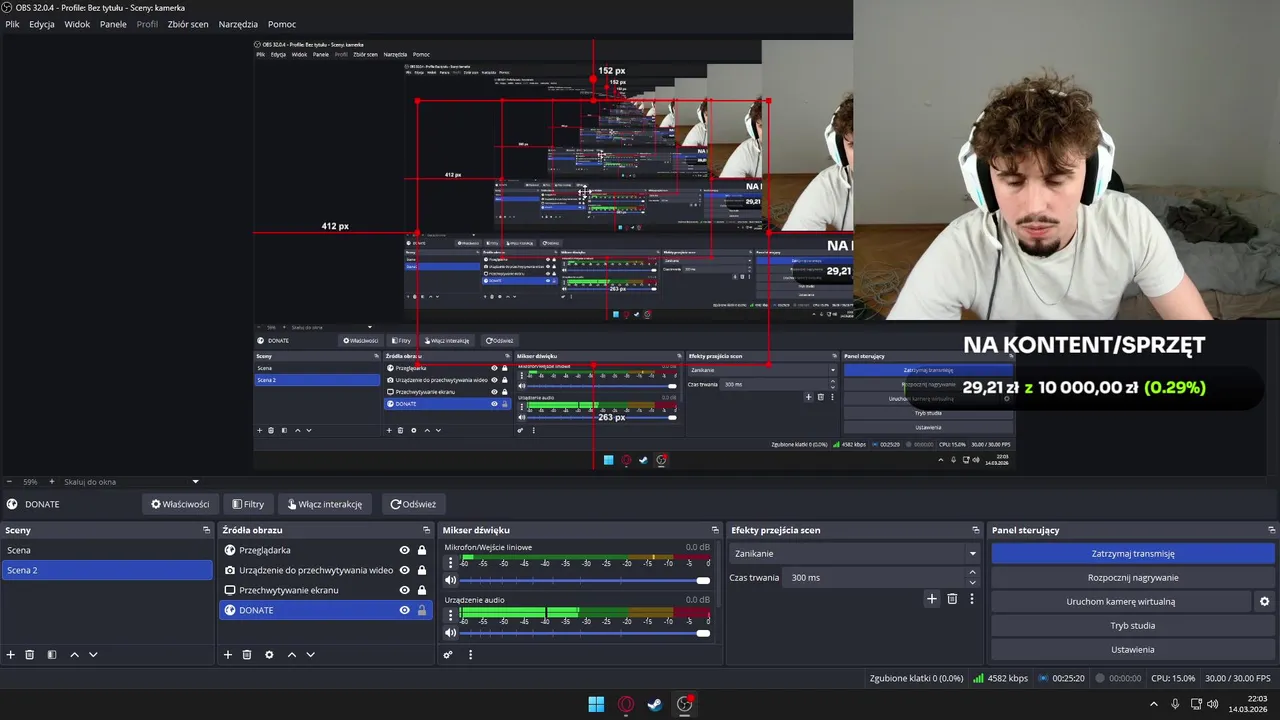
Task: Open scene filters icon in Sceny panel
Action: (x=52, y=655)
